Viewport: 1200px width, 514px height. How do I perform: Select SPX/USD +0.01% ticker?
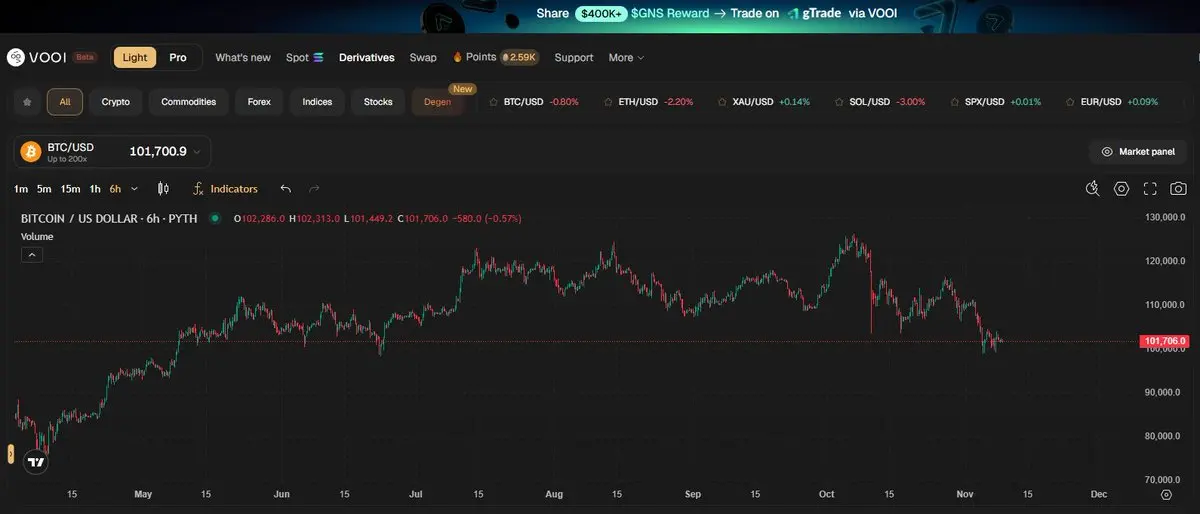[1003, 102]
